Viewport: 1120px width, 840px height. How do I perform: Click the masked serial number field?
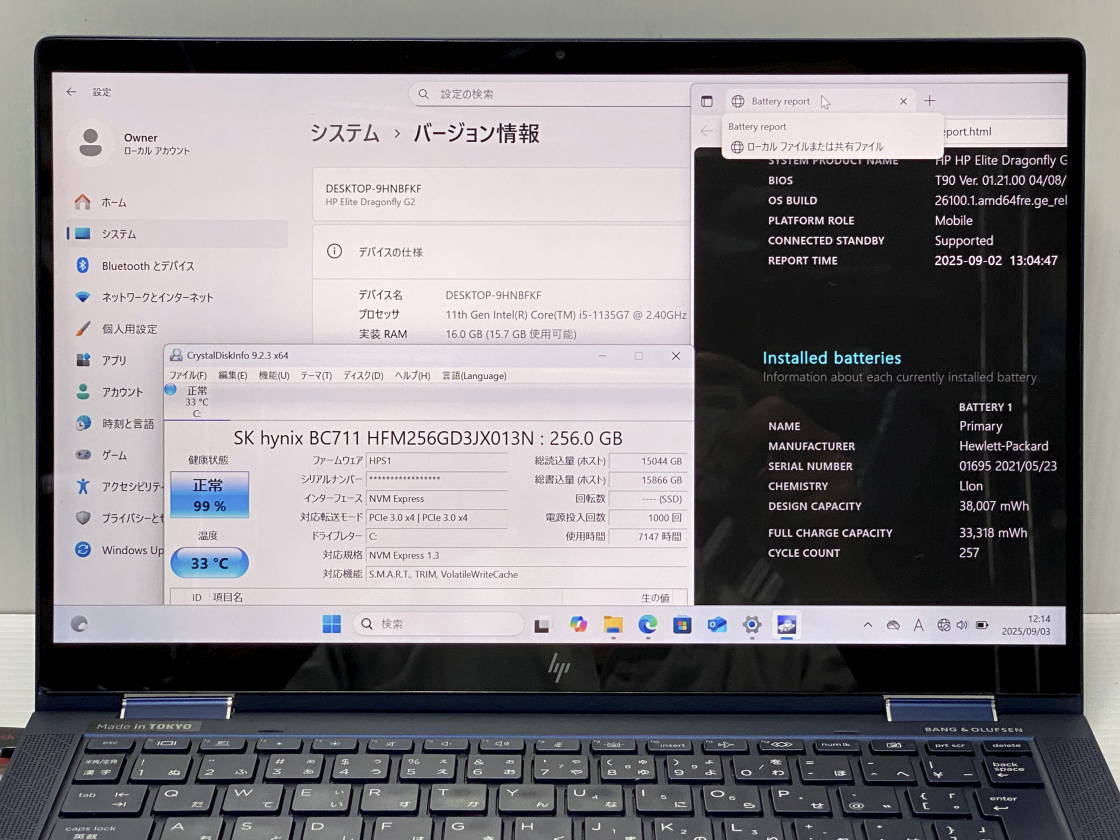pyautogui.click(x=436, y=479)
